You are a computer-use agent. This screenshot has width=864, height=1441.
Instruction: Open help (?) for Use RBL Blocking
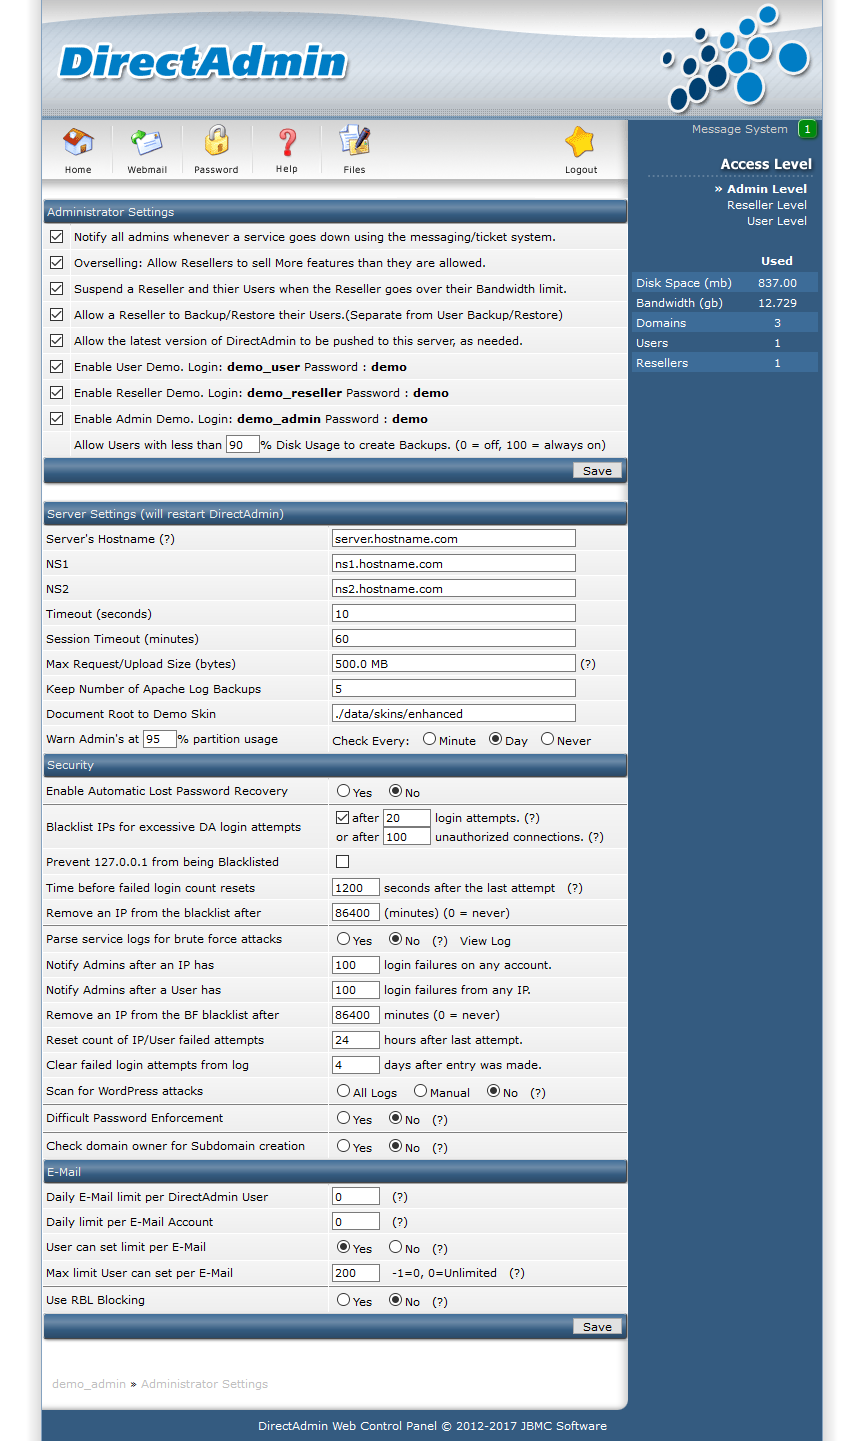(x=440, y=1302)
